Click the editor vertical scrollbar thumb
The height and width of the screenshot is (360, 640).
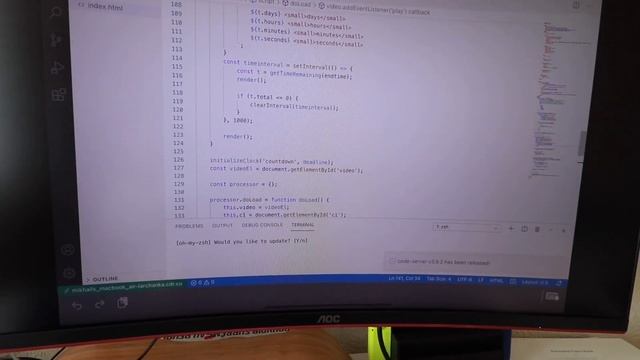pyautogui.click(x=581, y=144)
